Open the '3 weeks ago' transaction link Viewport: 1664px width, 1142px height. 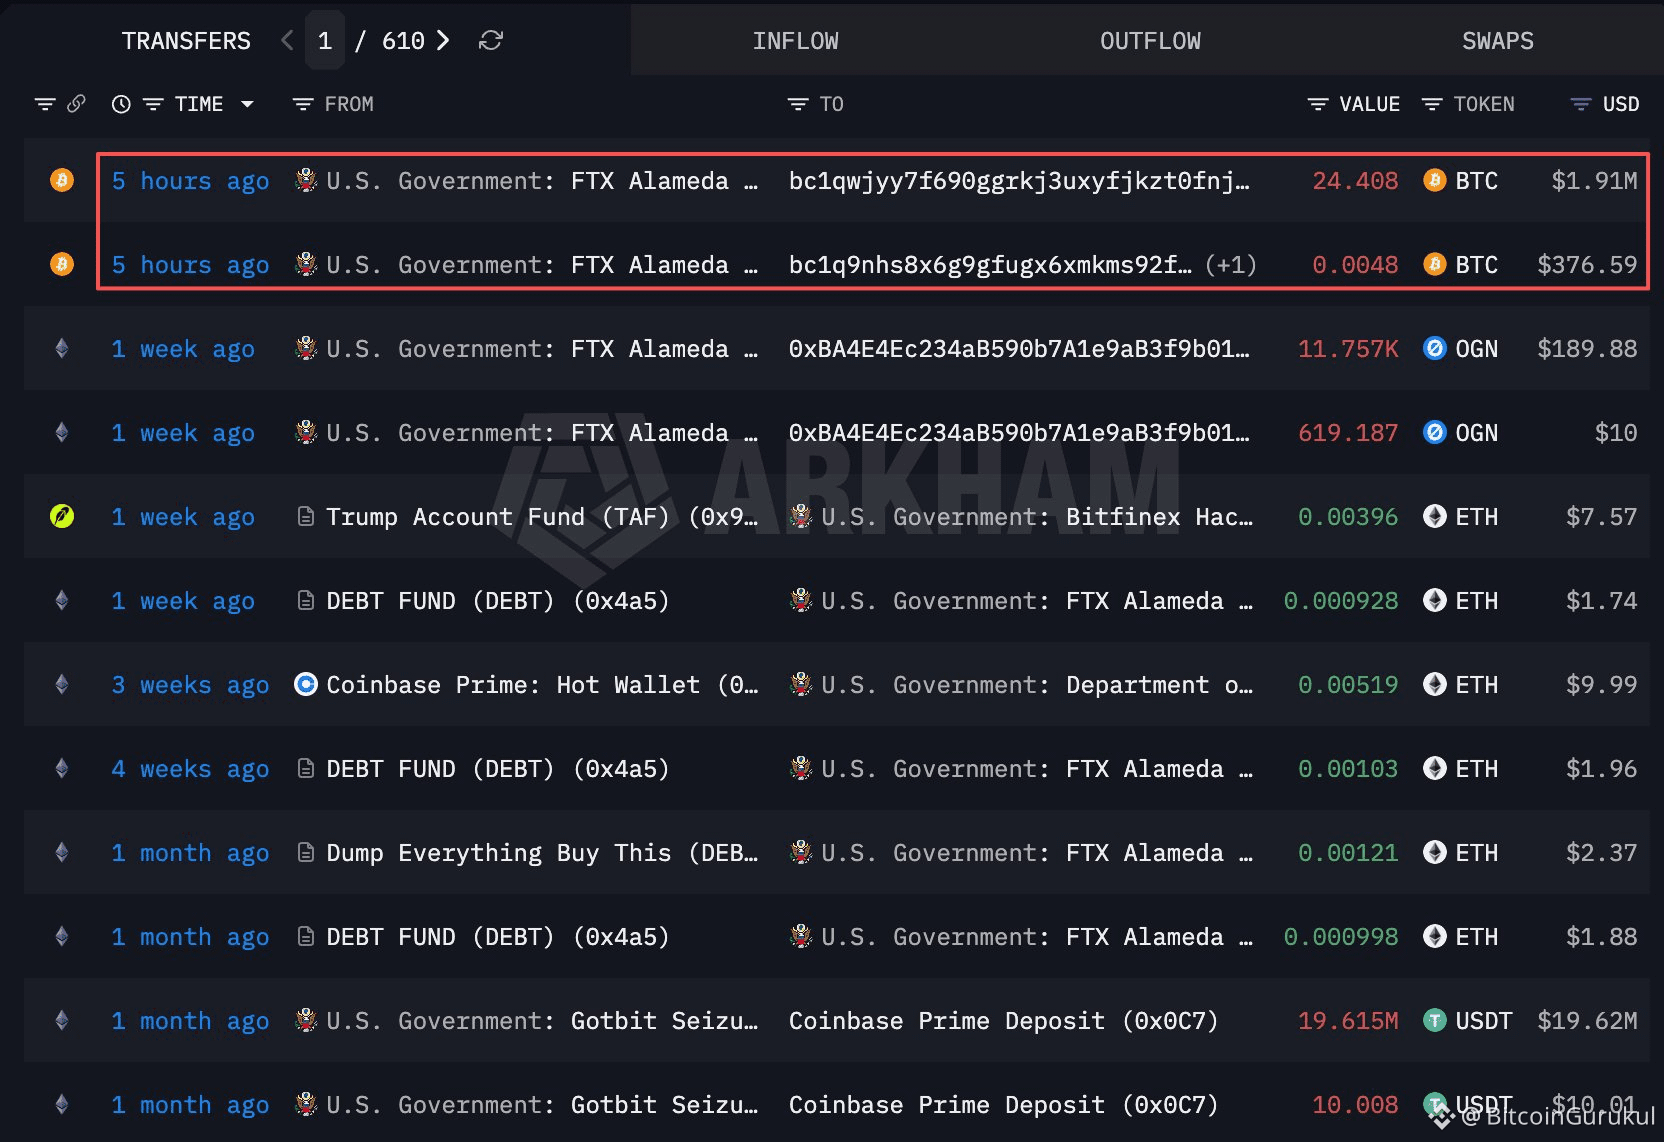coord(190,685)
